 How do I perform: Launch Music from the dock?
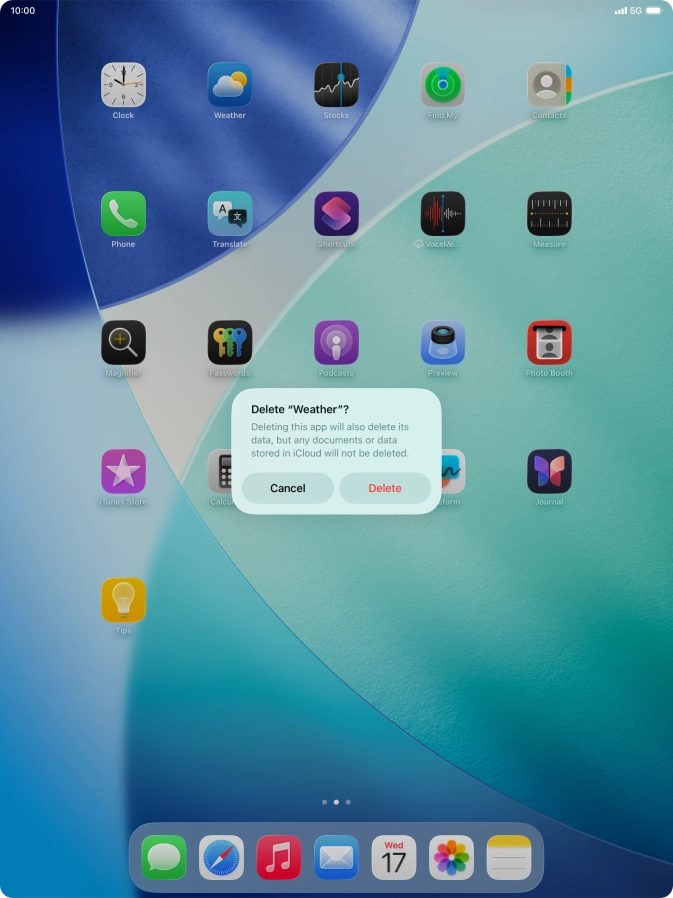279,857
